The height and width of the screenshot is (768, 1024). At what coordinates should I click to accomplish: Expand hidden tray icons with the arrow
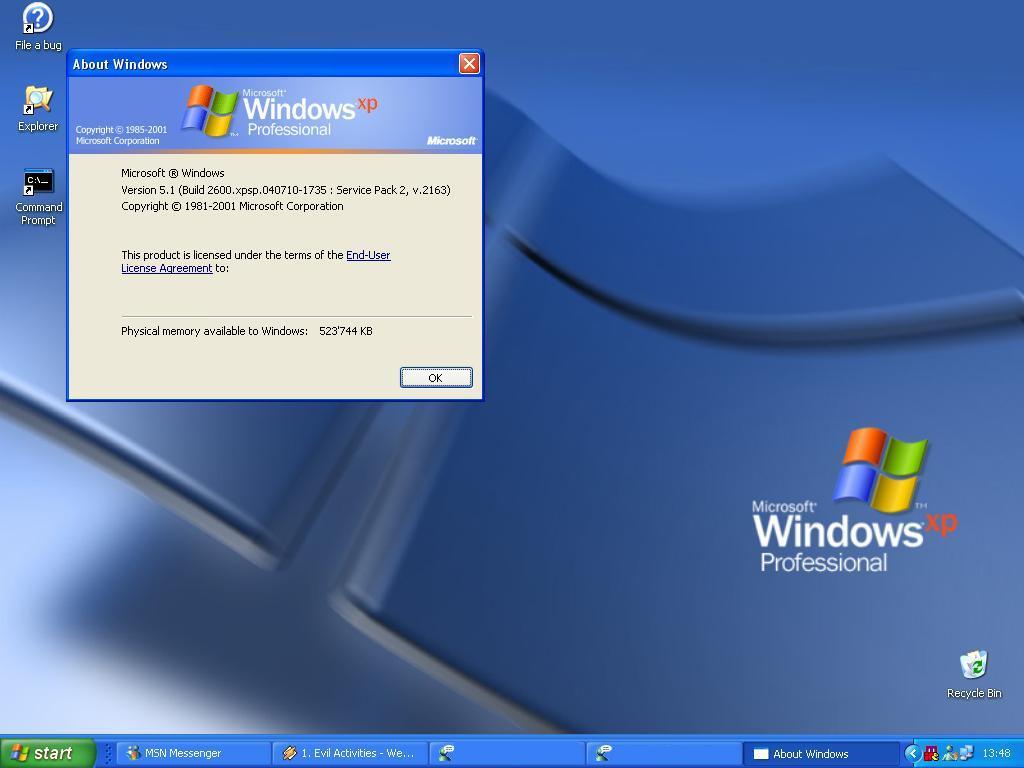[912, 754]
